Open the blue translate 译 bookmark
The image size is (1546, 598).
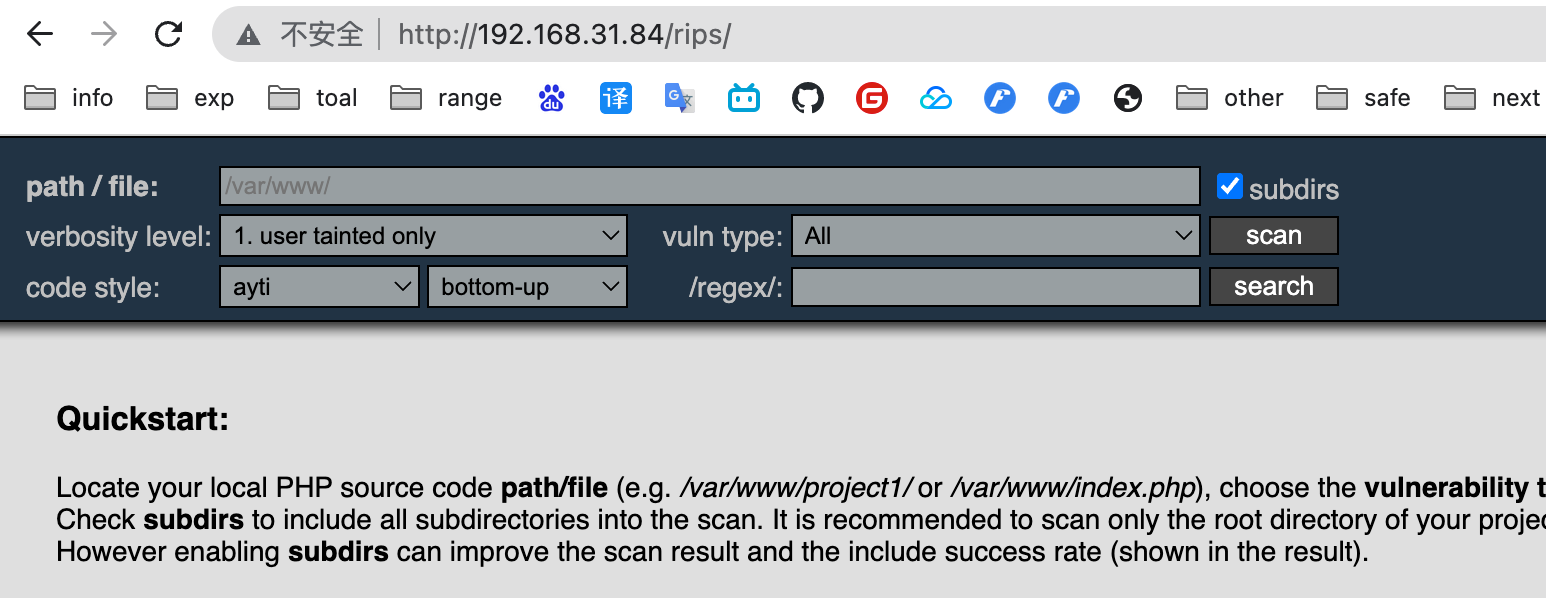(616, 98)
